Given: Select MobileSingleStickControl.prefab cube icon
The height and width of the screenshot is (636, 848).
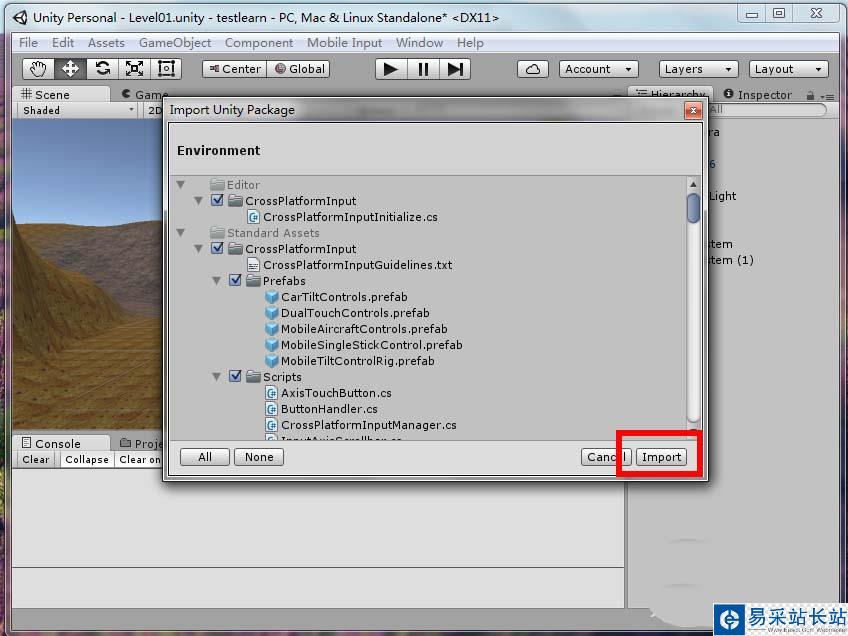Looking at the screenshot, I should pyautogui.click(x=271, y=345).
